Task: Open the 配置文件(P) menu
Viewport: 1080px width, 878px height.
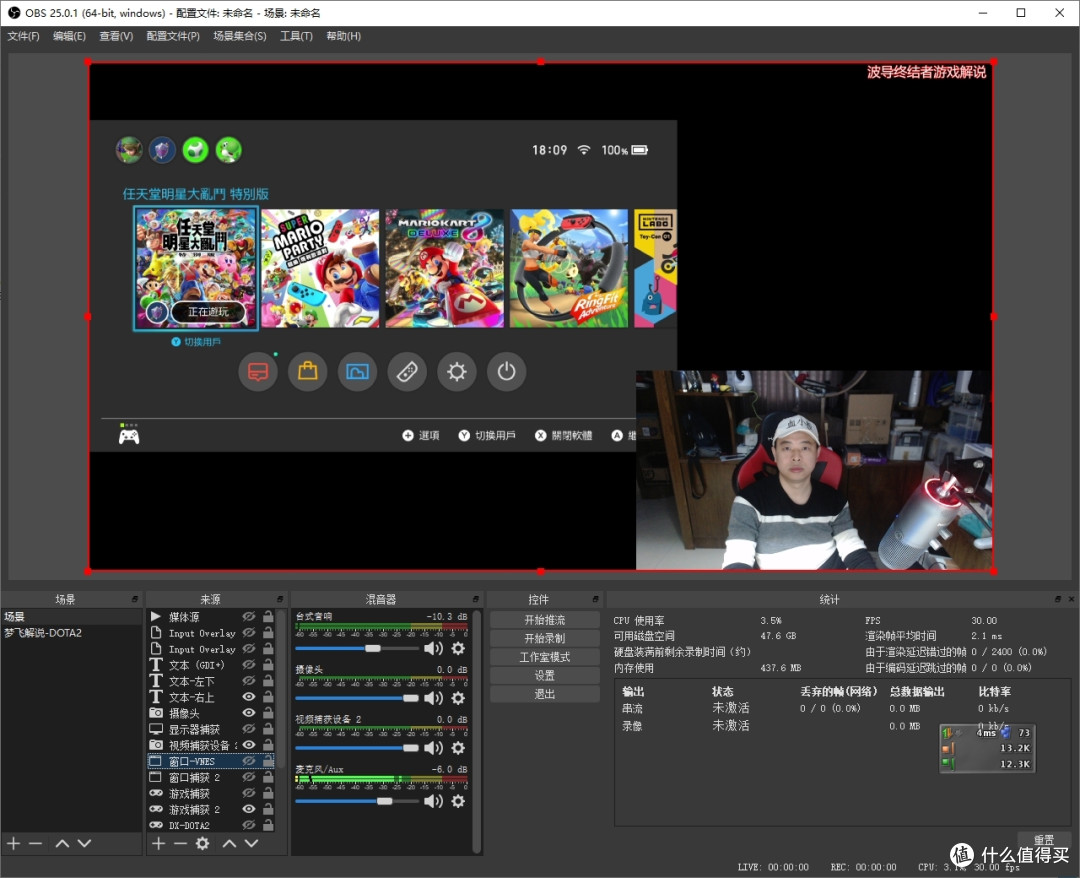Action: tap(173, 36)
